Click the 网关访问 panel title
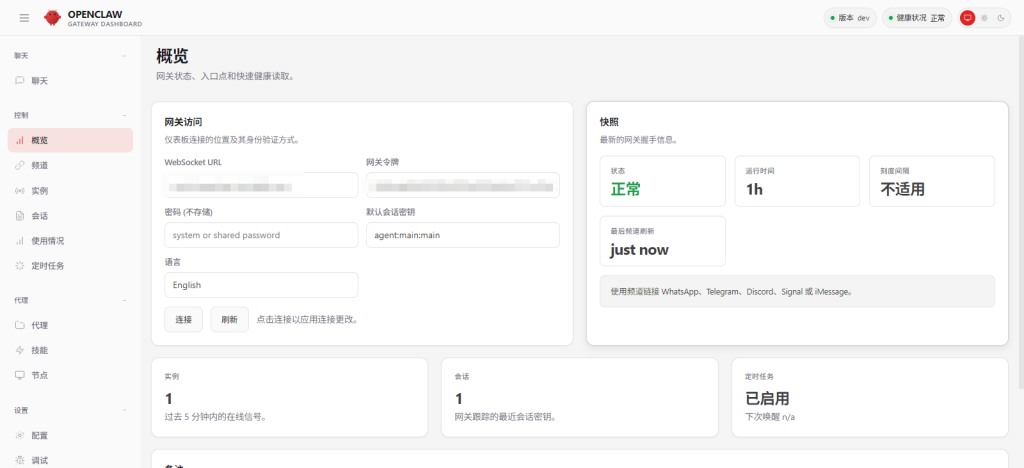The image size is (1024, 468). [x=183, y=122]
